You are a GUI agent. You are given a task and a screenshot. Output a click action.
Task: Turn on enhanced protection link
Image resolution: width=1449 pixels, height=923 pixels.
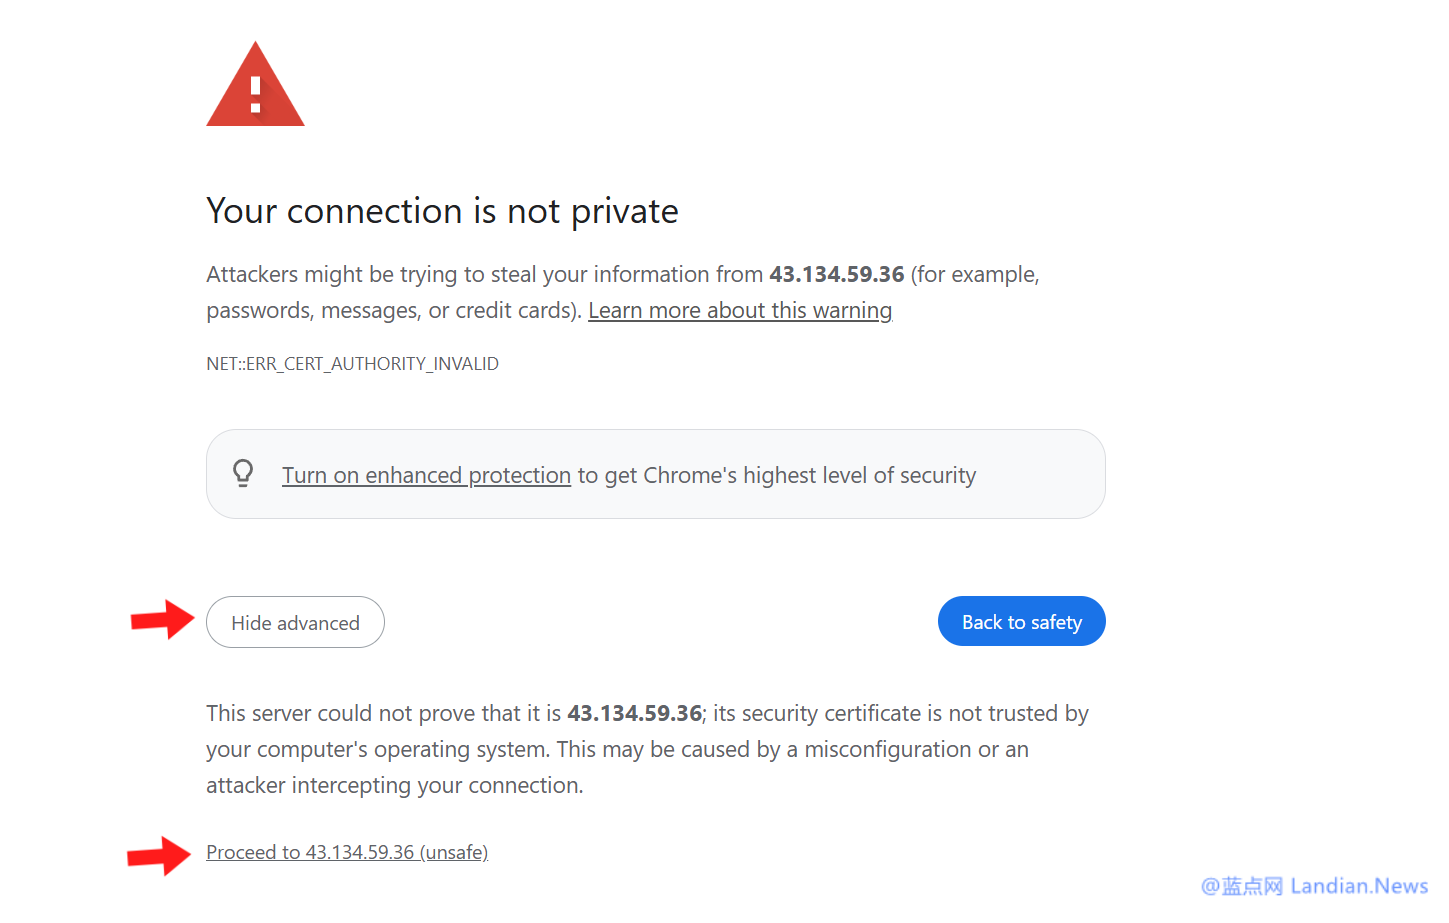(426, 476)
